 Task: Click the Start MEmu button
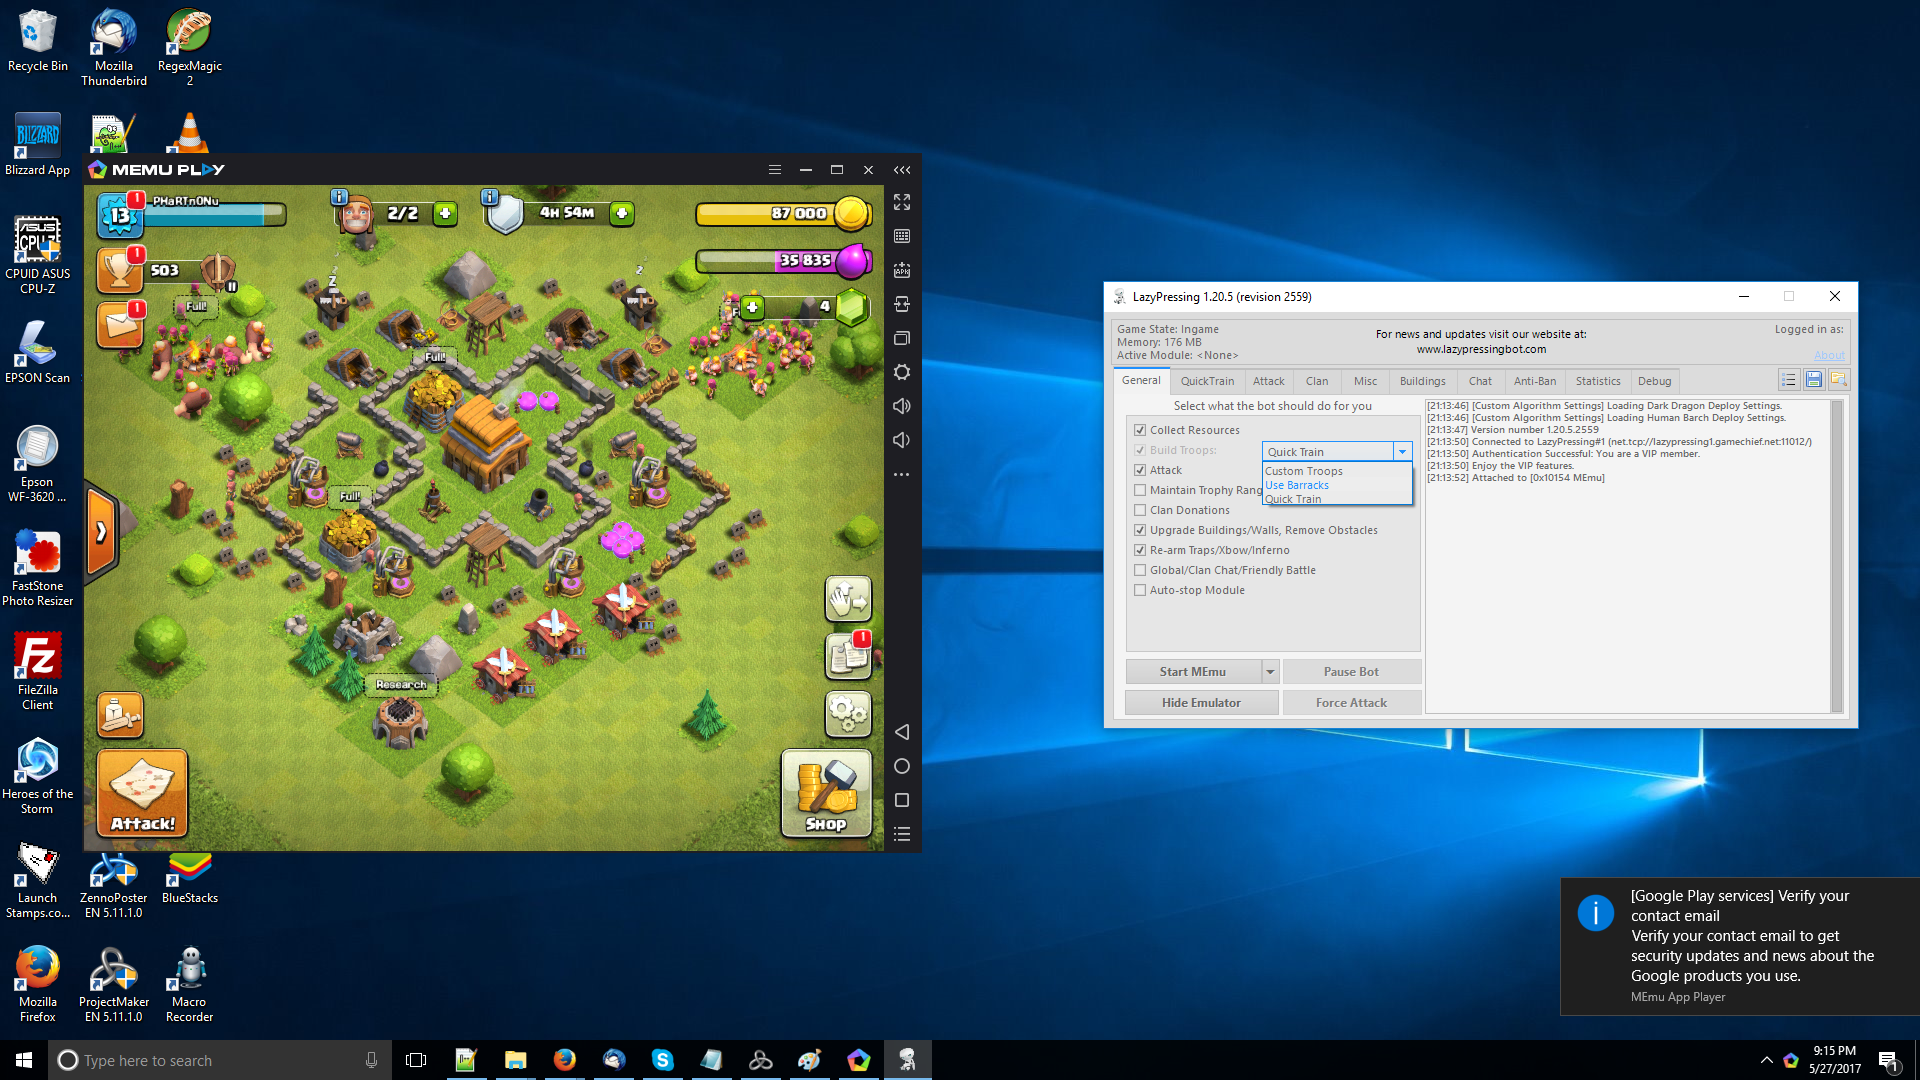[x=1192, y=672]
